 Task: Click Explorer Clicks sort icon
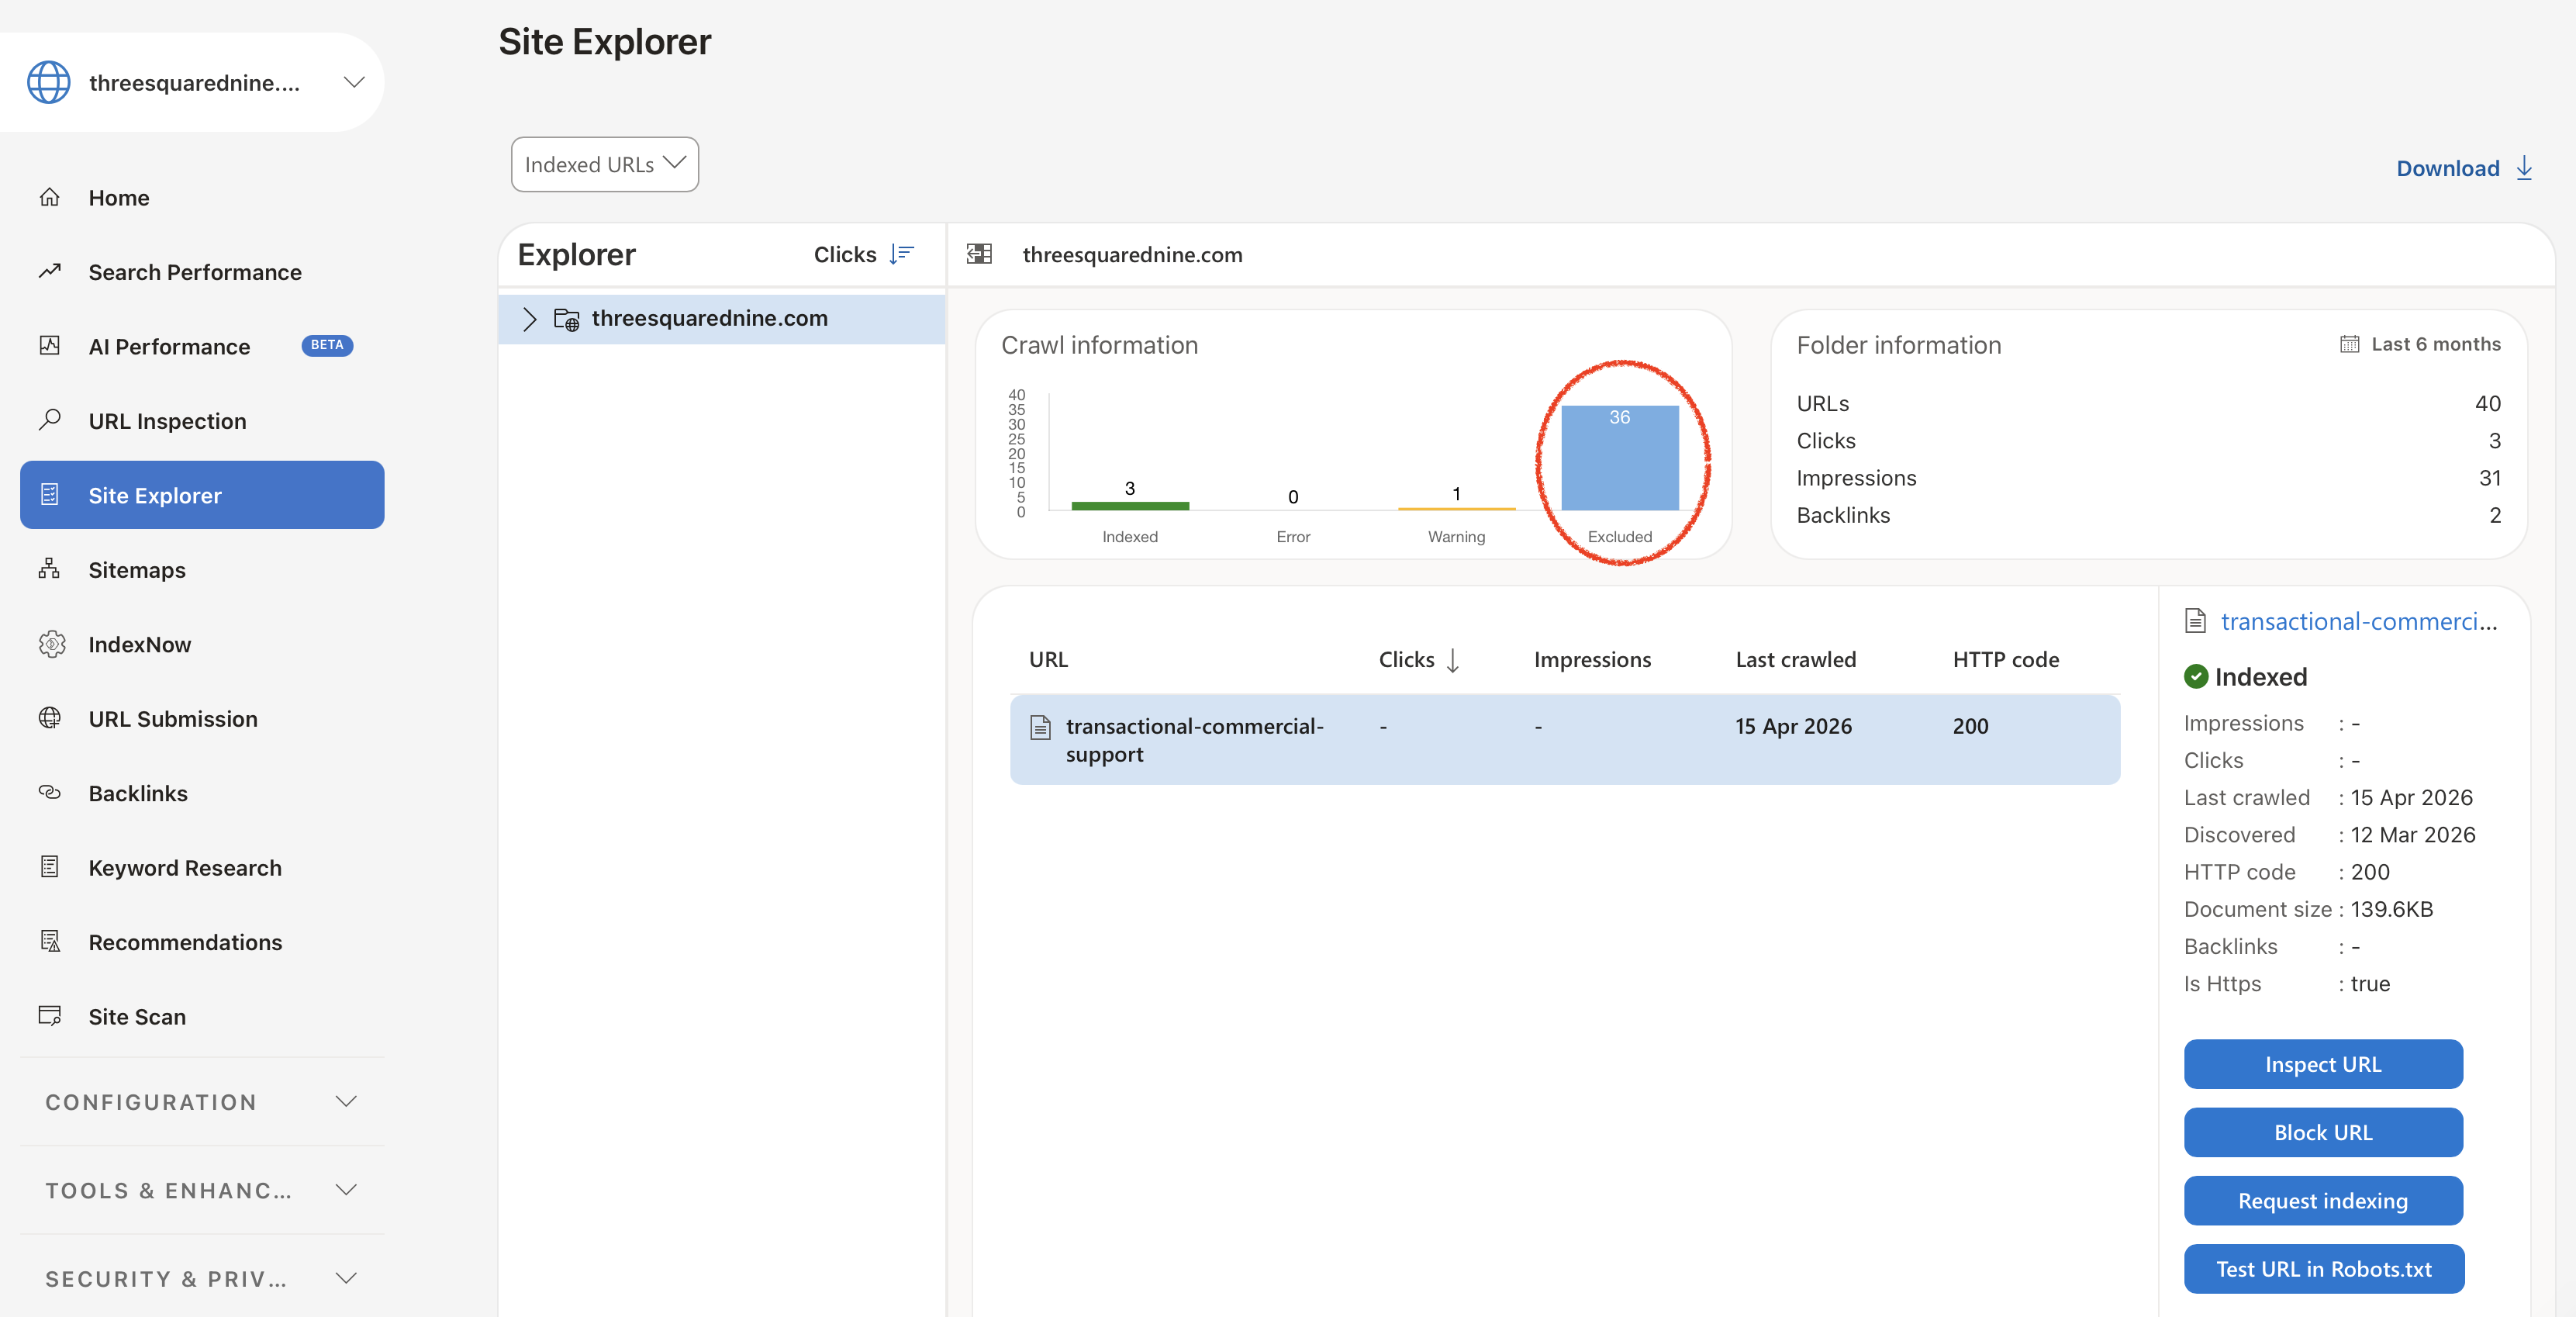point(901,254)
